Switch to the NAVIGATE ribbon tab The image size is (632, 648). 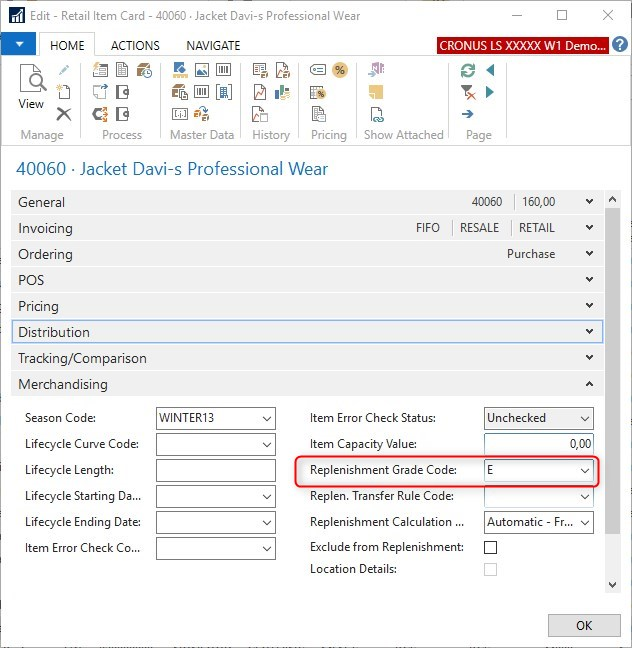pos(213,45)
